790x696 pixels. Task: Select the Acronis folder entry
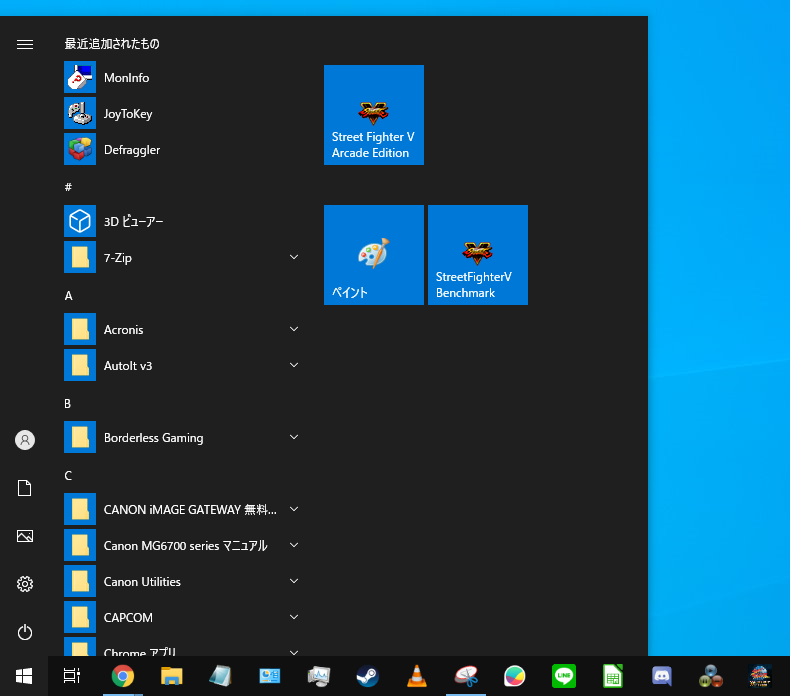(x=181, y=330)
